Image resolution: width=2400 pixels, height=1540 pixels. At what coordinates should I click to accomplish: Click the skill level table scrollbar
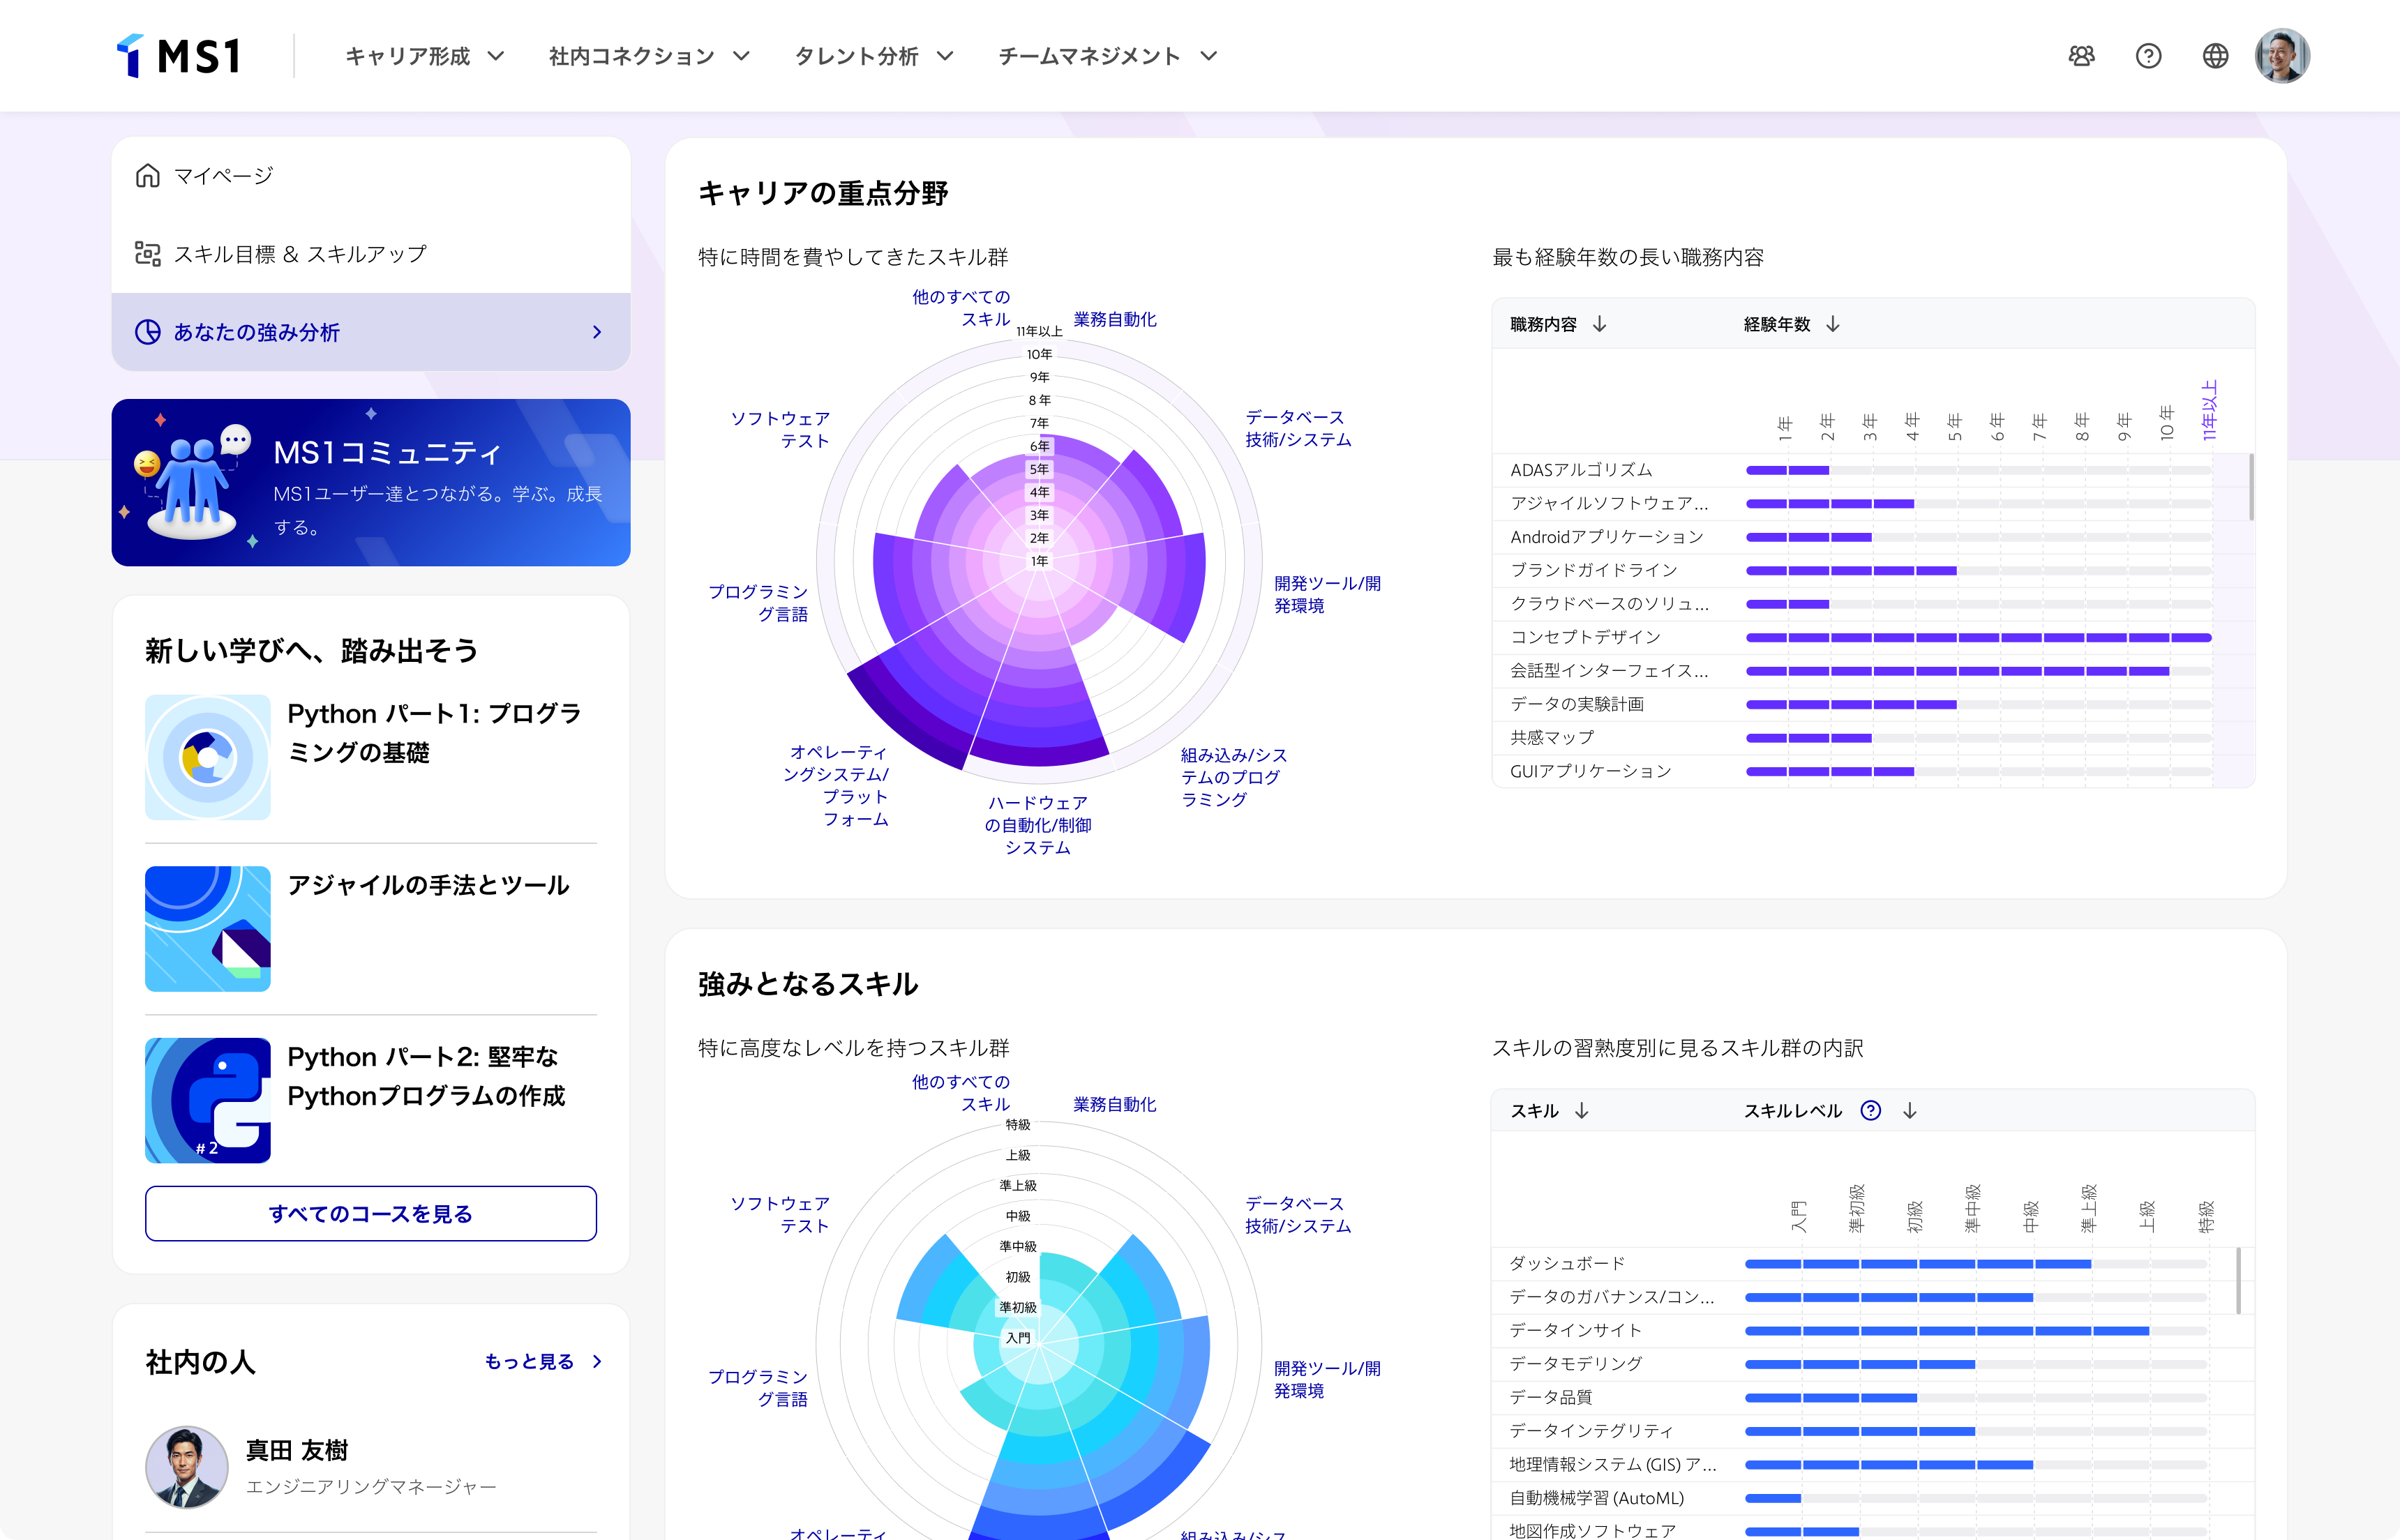[x=2239, y=1281]
